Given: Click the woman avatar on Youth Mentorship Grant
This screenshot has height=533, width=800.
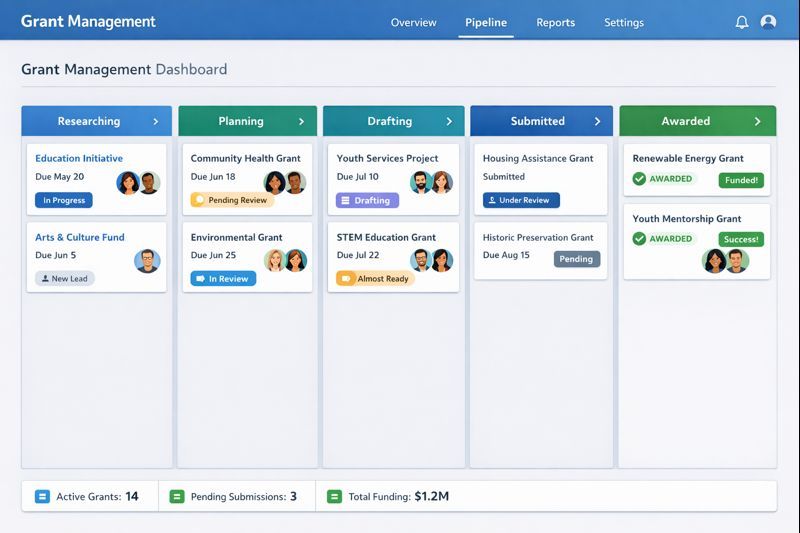Looking at the screenshot, I should (714, 261).
